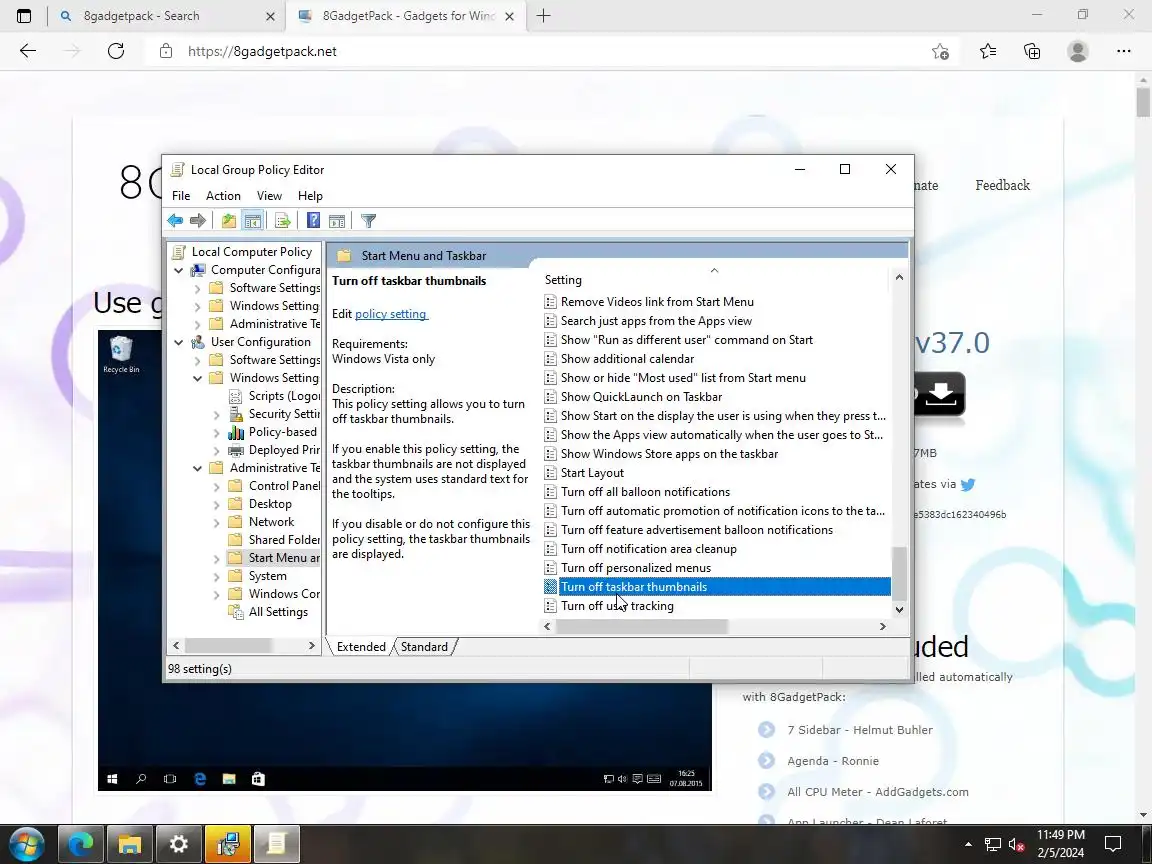Click the browser Refresh icon
1152x864 pixels.
116,51
